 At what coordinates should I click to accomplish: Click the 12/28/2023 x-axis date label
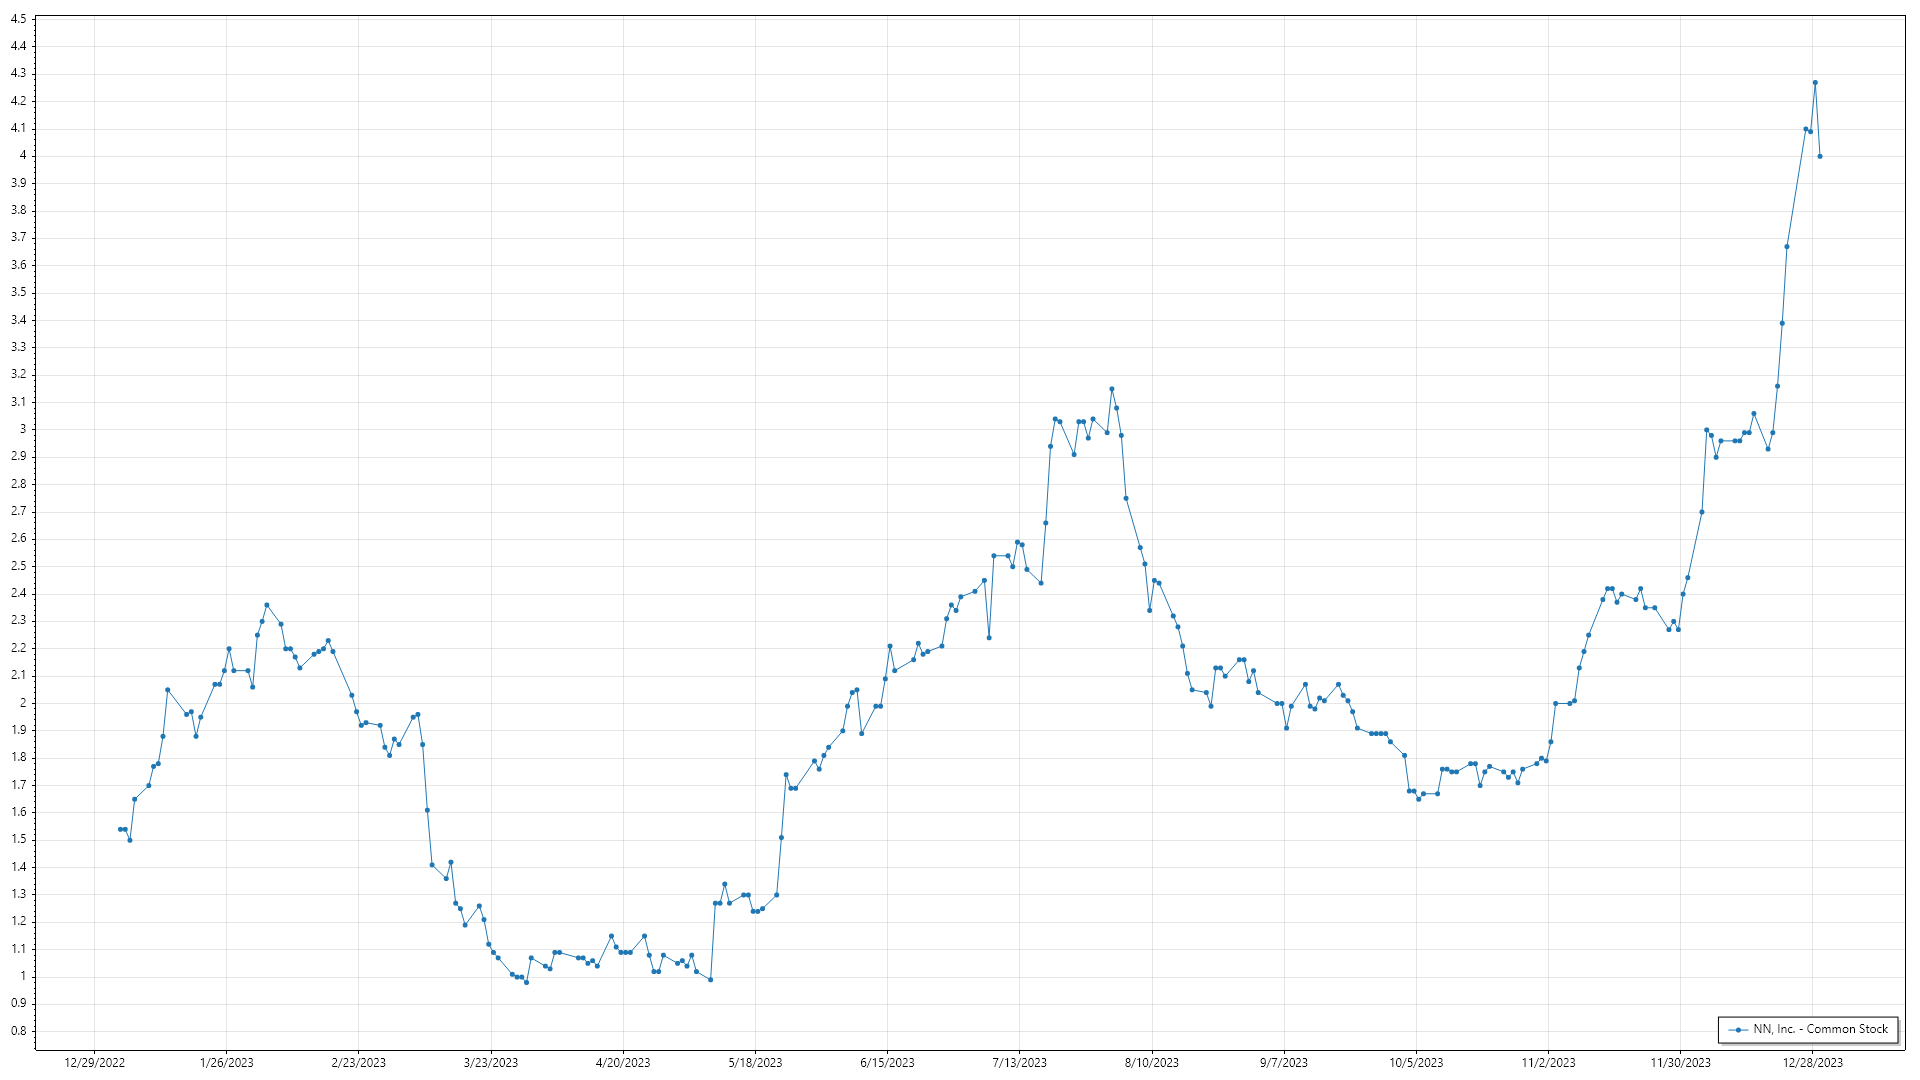click(x=1813, y=1063)
